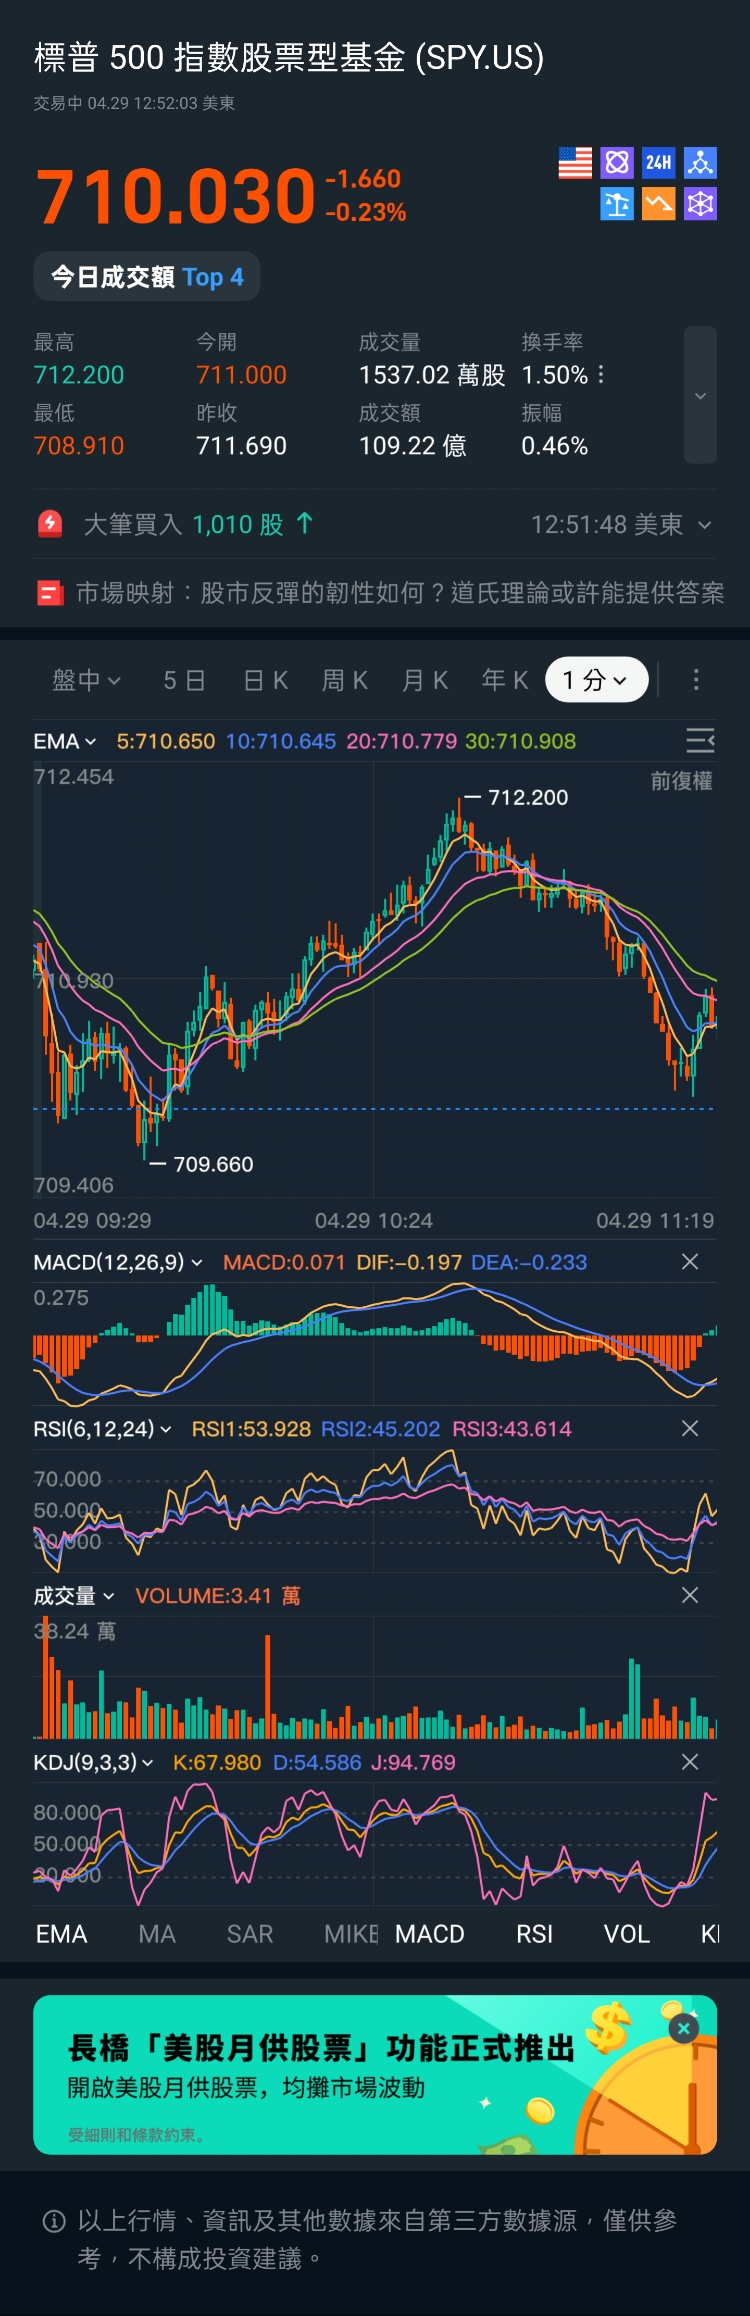Close the RSI indicator panel
The height and width of the screenshot is (2316, 750).
690,1428
